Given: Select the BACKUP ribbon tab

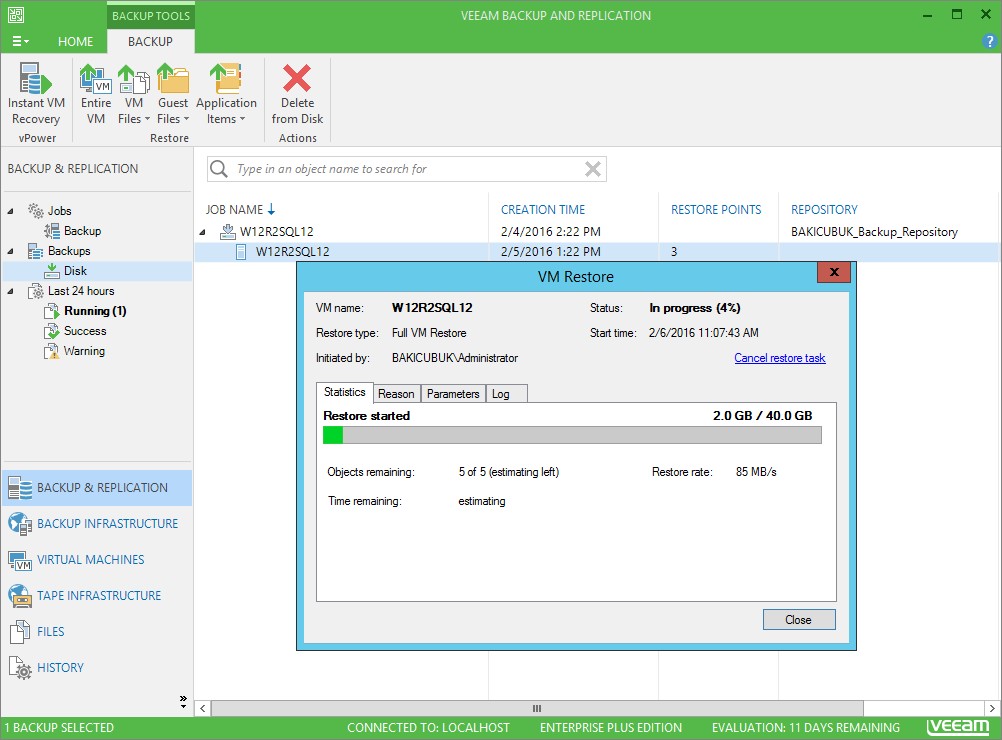Looking at the screenshot, I should 150,42.
